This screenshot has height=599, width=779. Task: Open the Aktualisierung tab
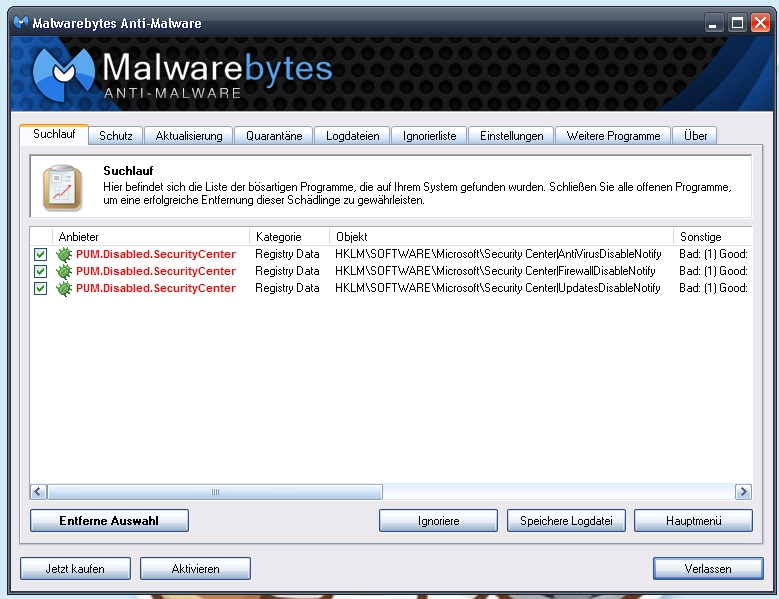click(189, 136)
